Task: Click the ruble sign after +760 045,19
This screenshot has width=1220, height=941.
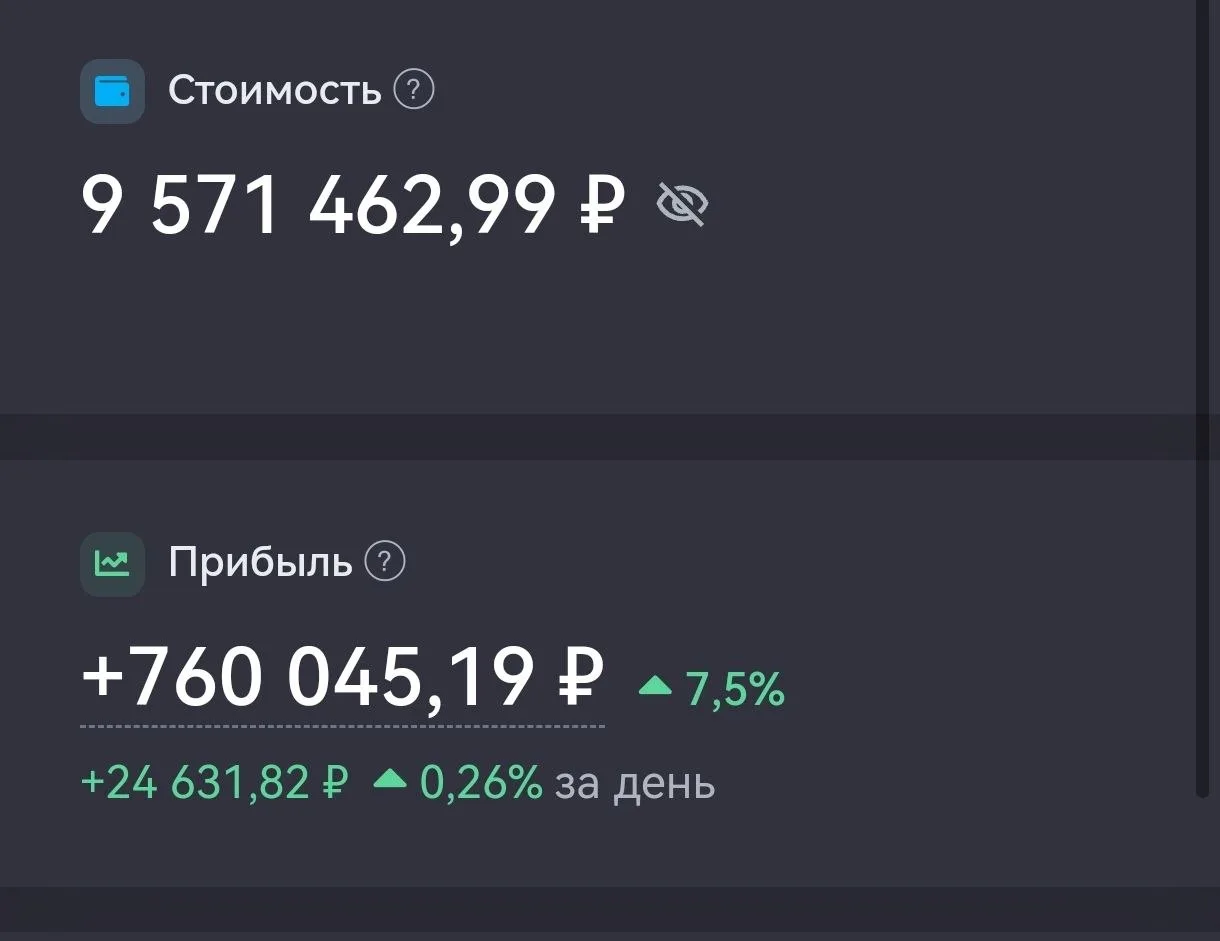Action: pyautogui.click(x=581, y=678)
